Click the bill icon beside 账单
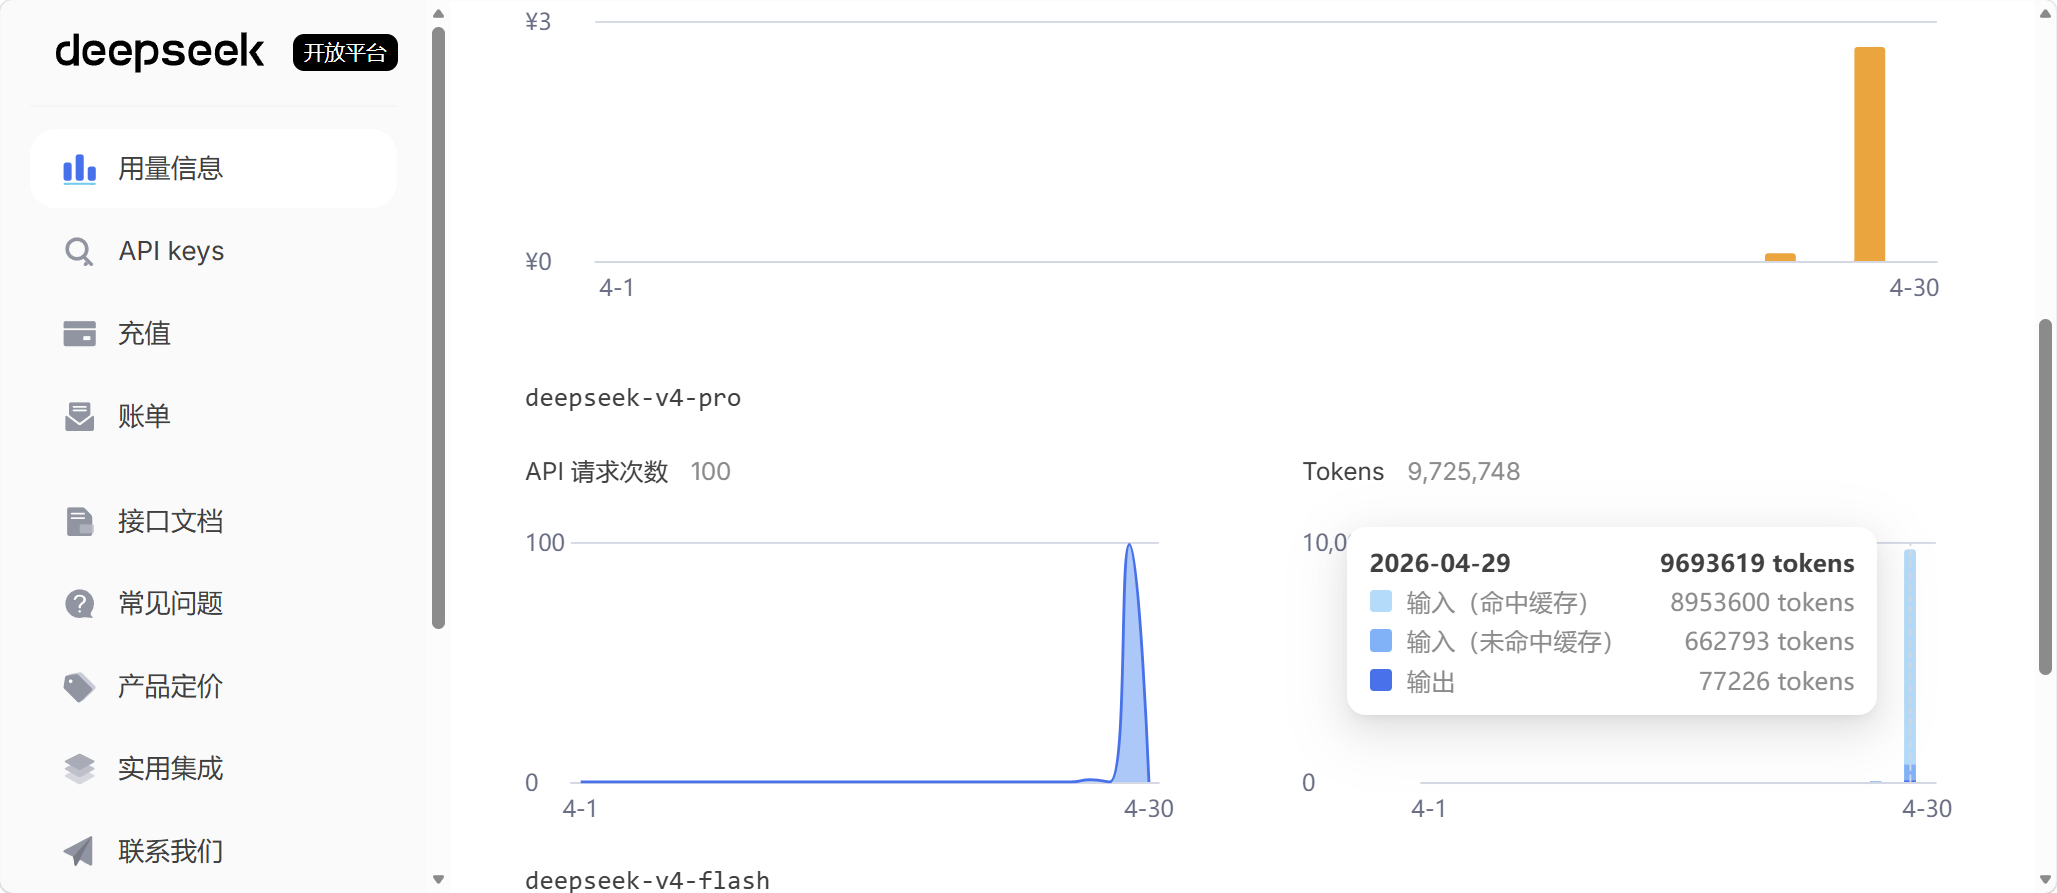 pos(79,416)
